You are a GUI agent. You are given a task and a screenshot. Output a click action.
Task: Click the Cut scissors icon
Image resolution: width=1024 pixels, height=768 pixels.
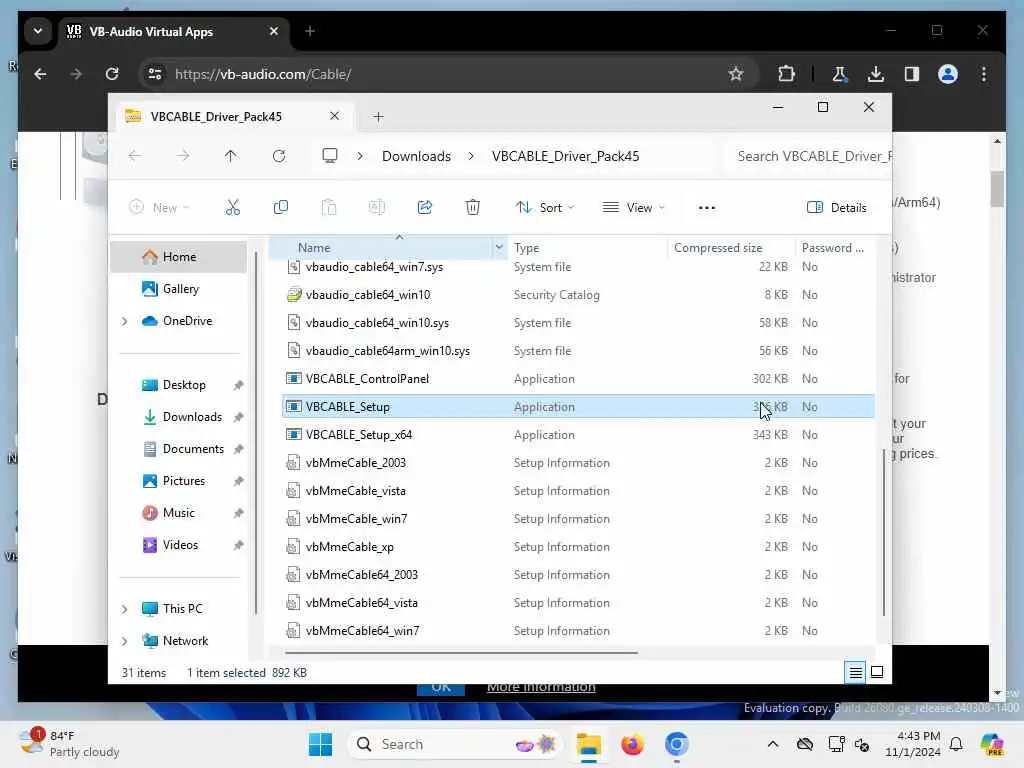click(x=232, y=208)
